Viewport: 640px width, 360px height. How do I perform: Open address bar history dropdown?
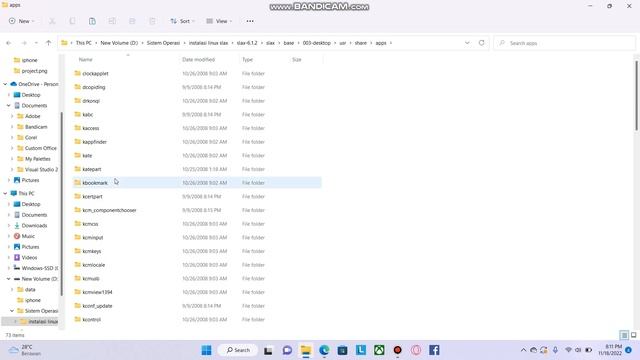[467, 43]
